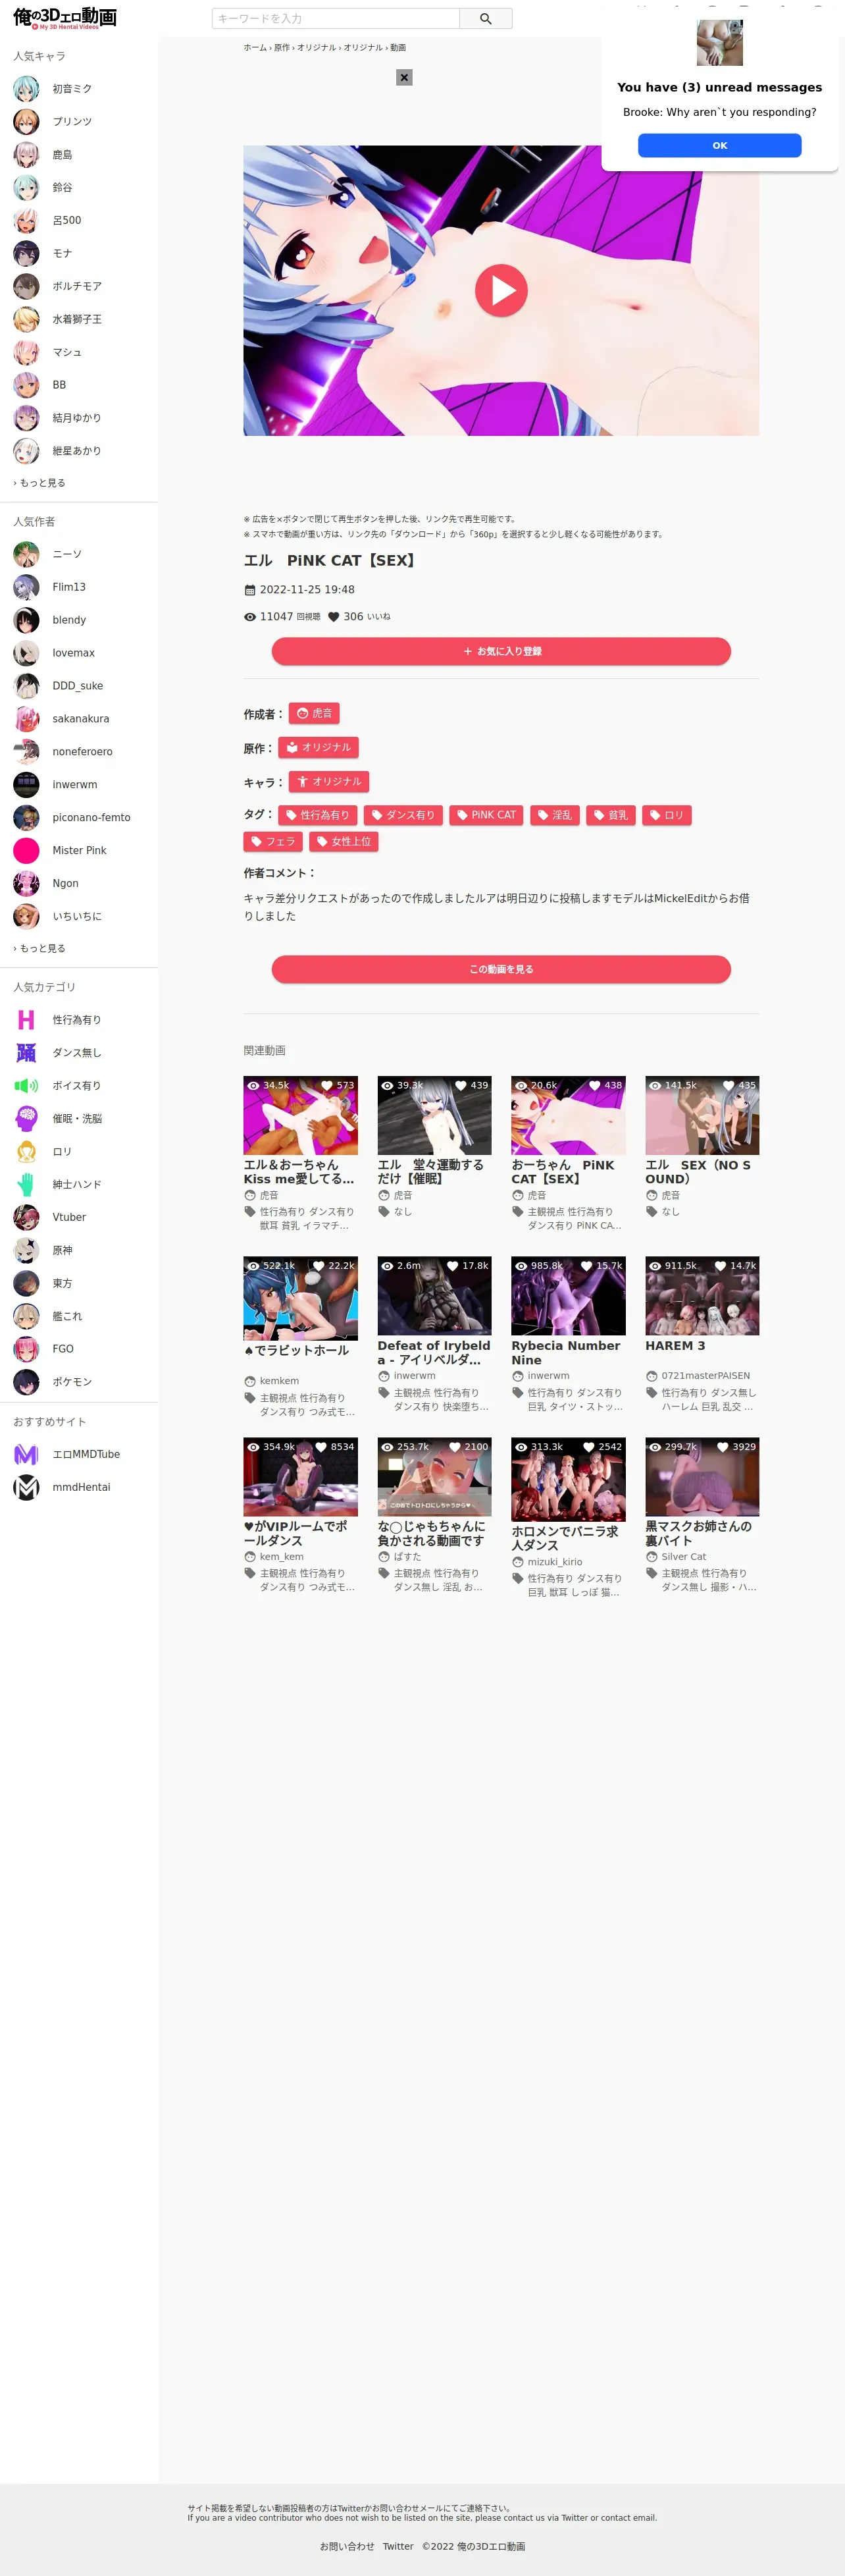Screen dimensions: 845x2576
Task: Select the BB character icon
Action: coord(26,385)
